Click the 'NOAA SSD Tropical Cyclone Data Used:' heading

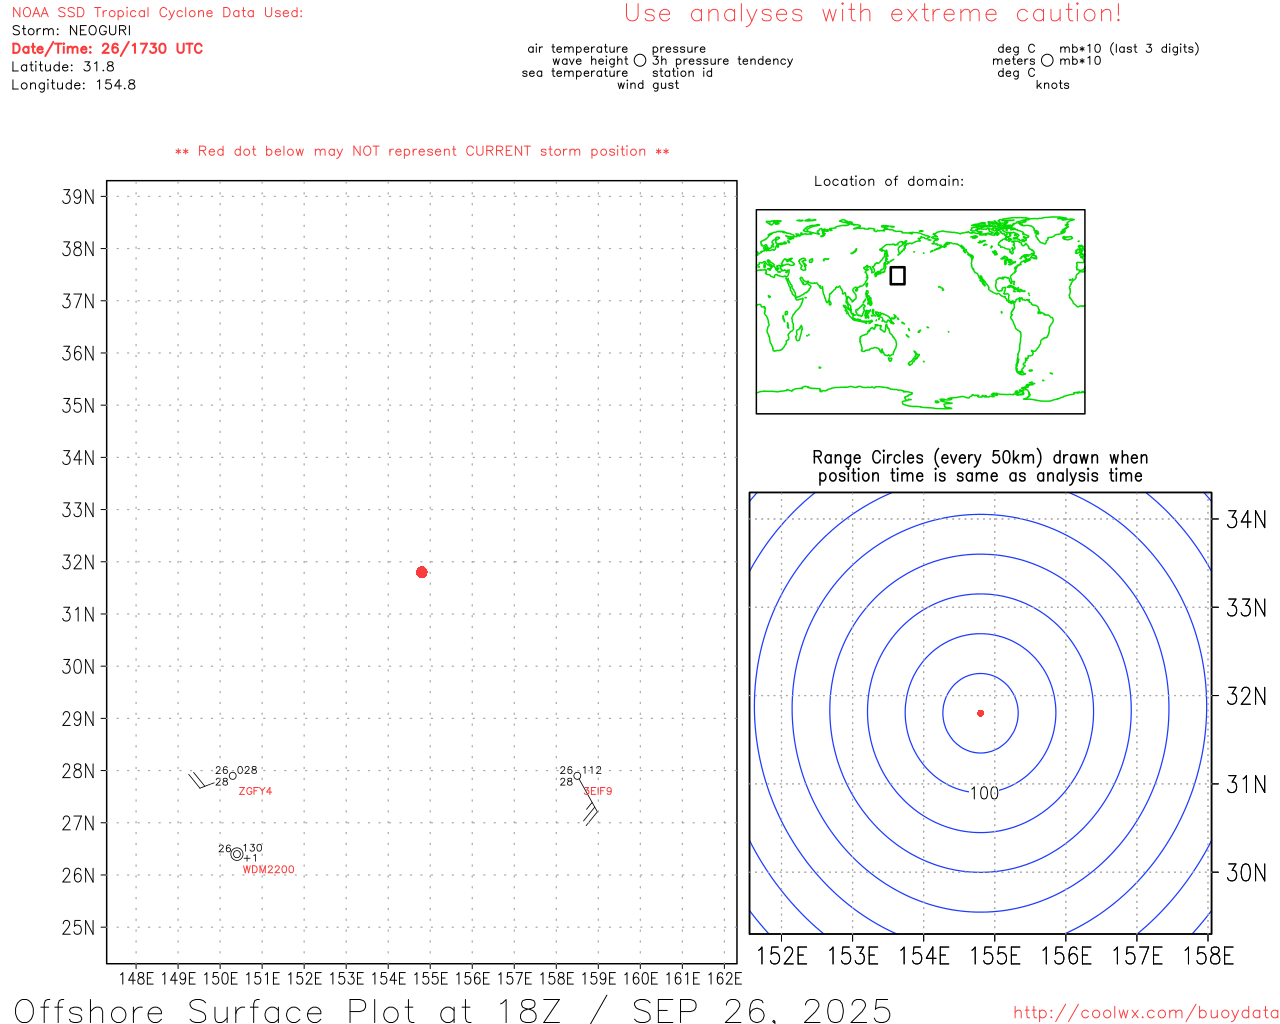pyautogui.click(x=157, y=13)
